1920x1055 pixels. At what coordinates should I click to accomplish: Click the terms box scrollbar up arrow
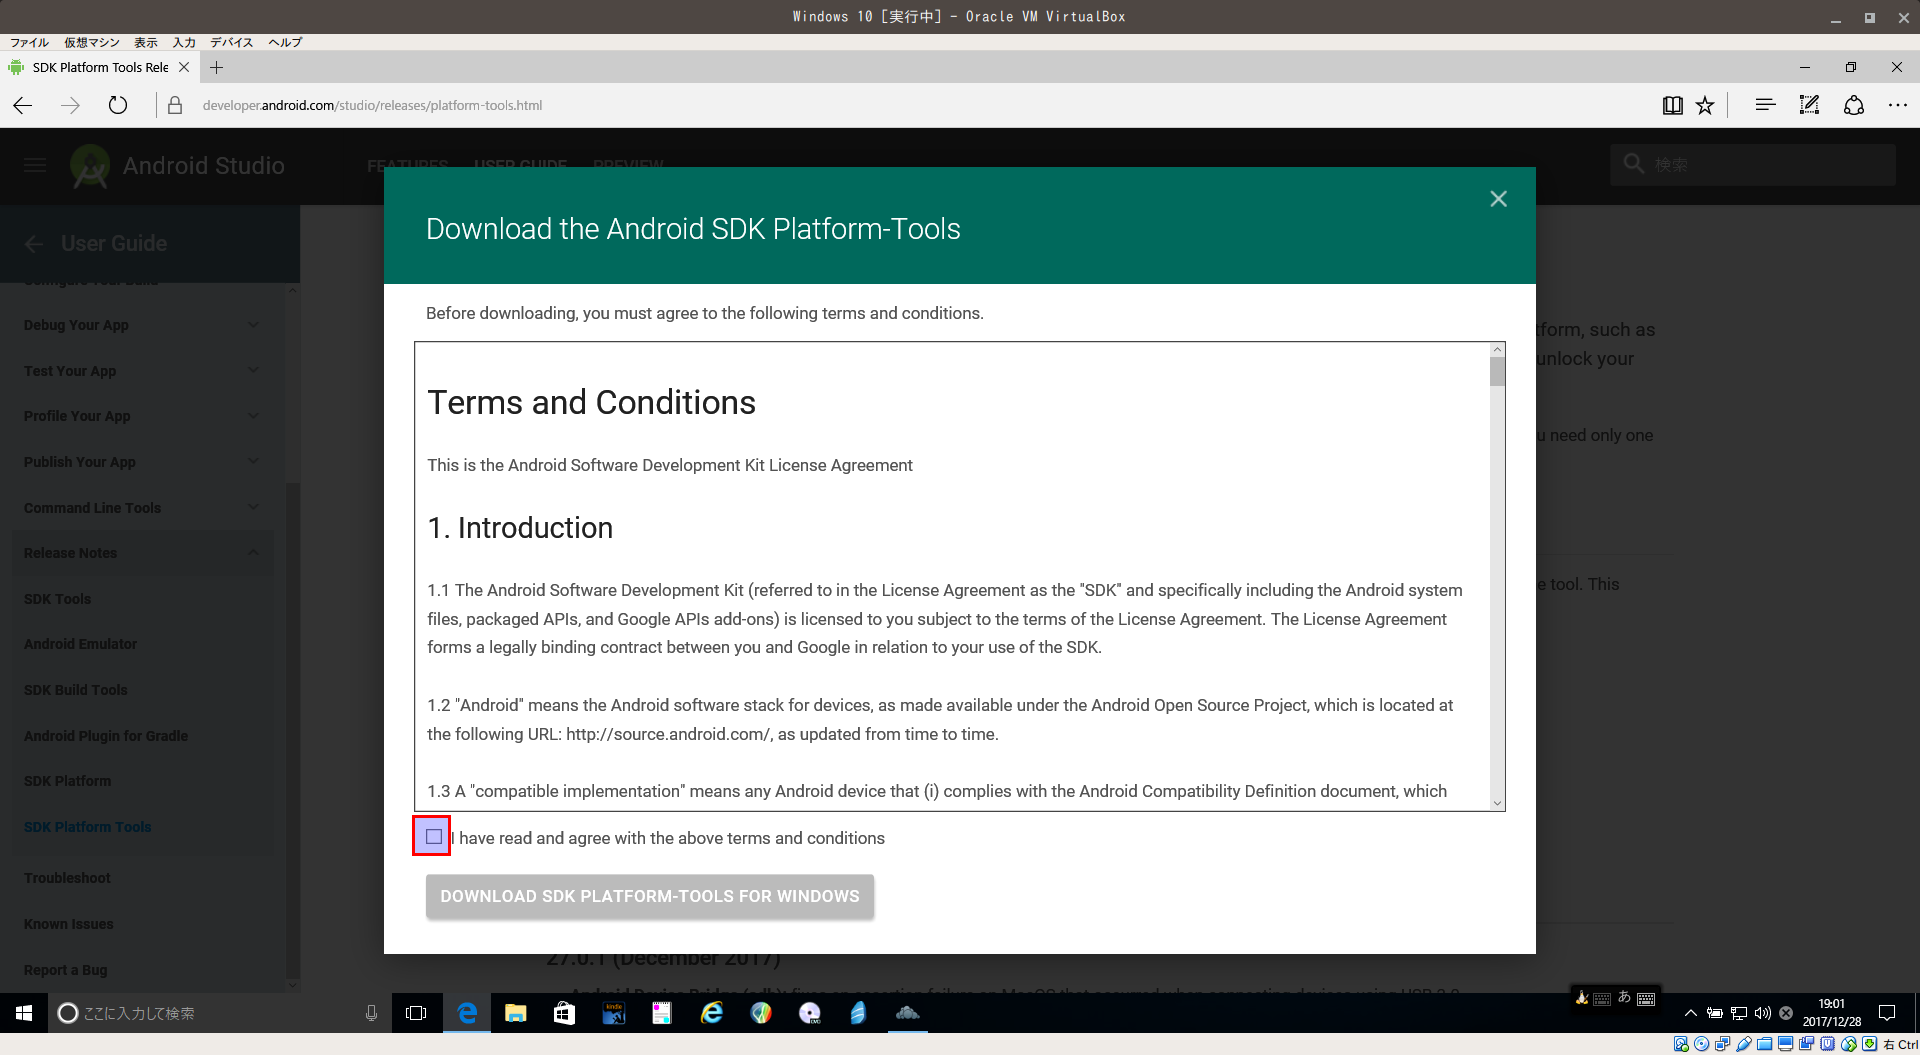pyautogui.click(x=1497, y=350)
